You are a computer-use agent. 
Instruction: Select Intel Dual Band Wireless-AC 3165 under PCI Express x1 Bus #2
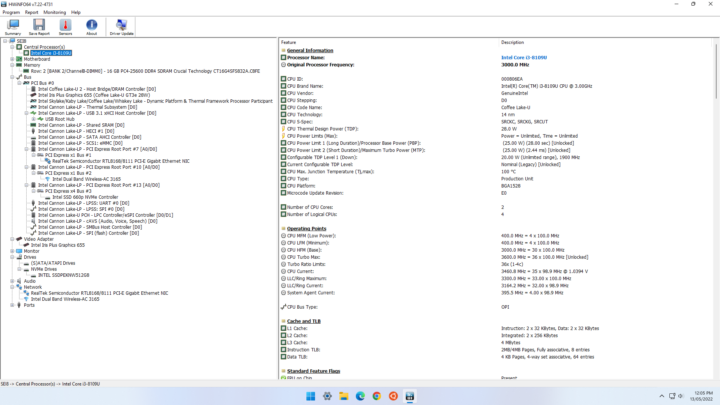[x=86, y=179]
